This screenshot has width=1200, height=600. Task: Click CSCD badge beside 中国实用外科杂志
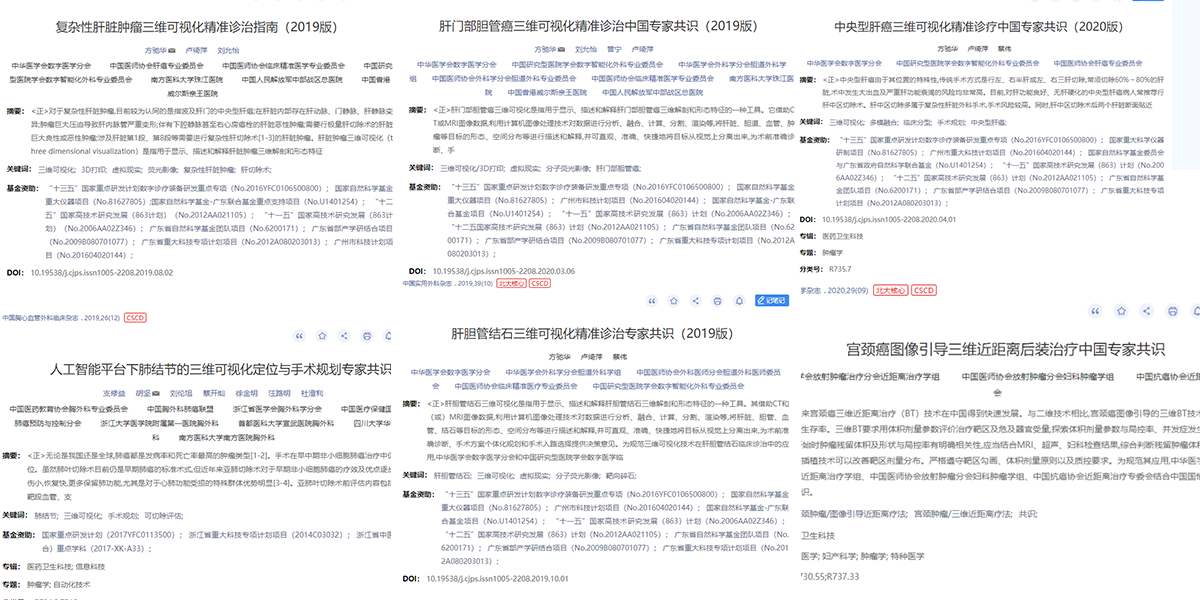pos(540,284)
